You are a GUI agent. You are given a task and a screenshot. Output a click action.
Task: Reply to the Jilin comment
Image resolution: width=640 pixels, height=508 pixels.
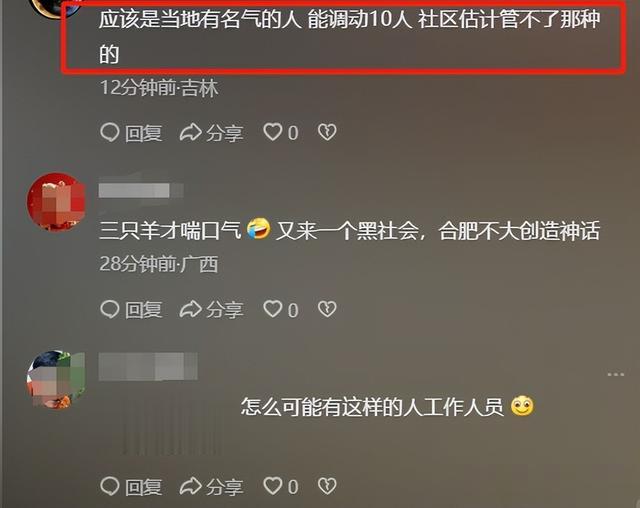131,133
